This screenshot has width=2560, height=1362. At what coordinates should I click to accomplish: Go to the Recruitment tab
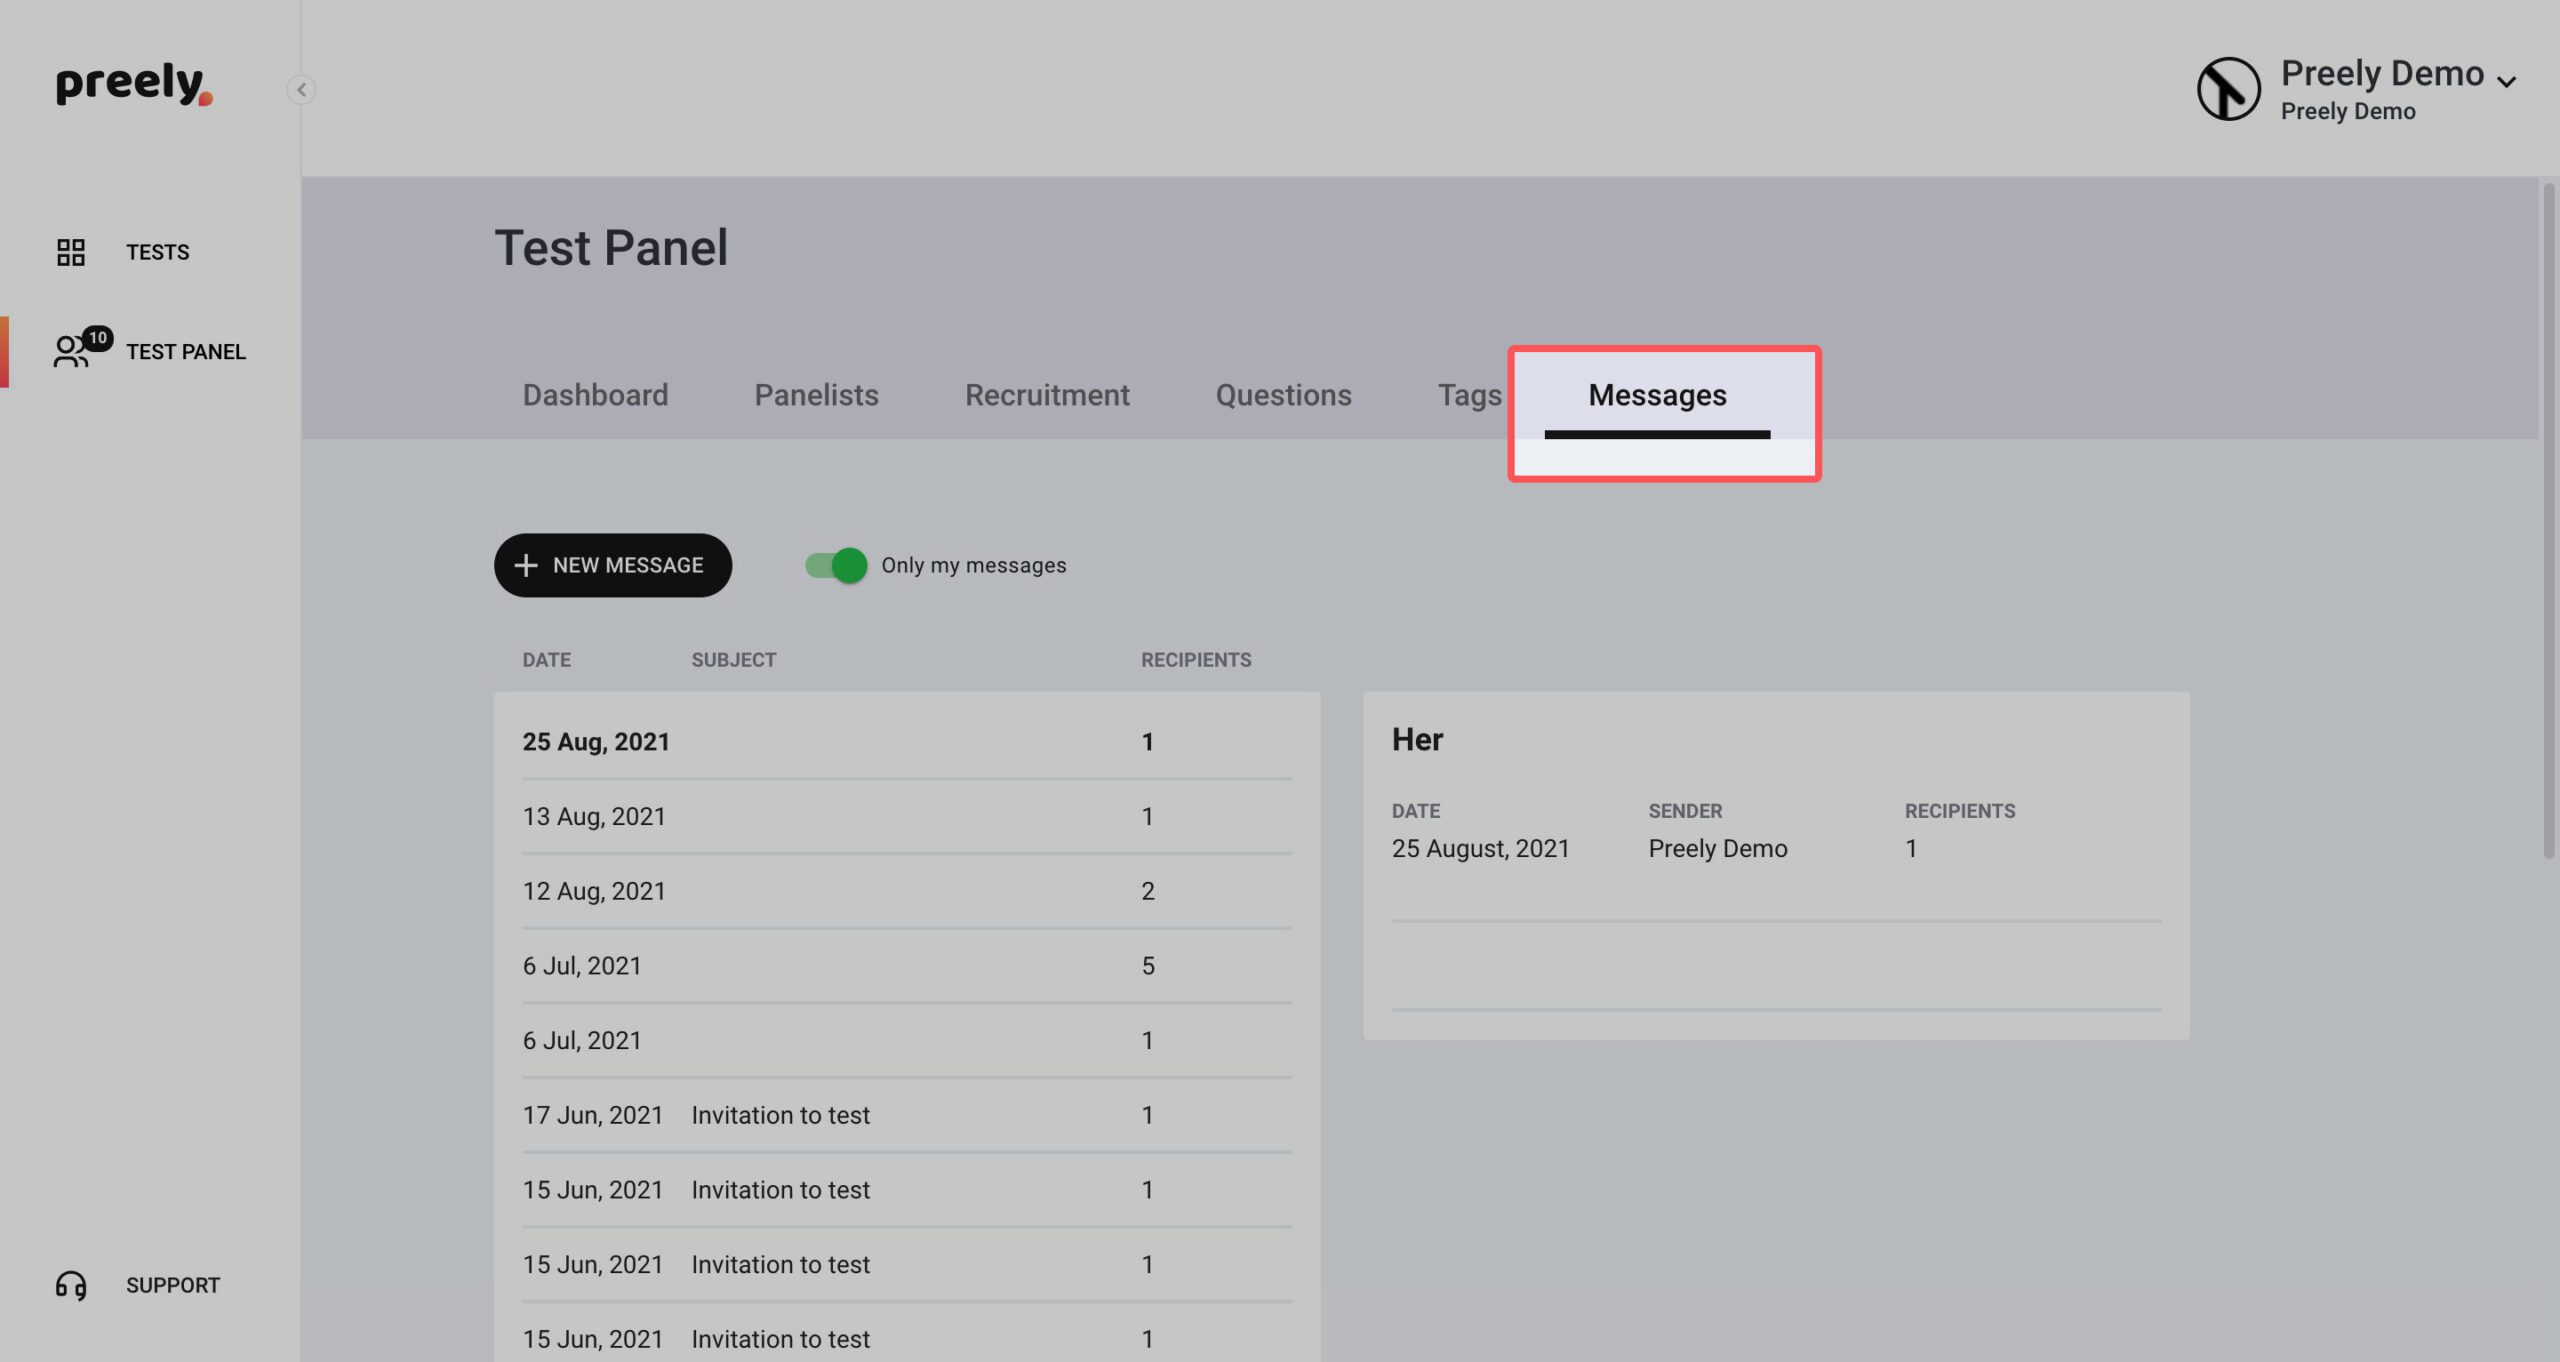(x=1047, y=395)
